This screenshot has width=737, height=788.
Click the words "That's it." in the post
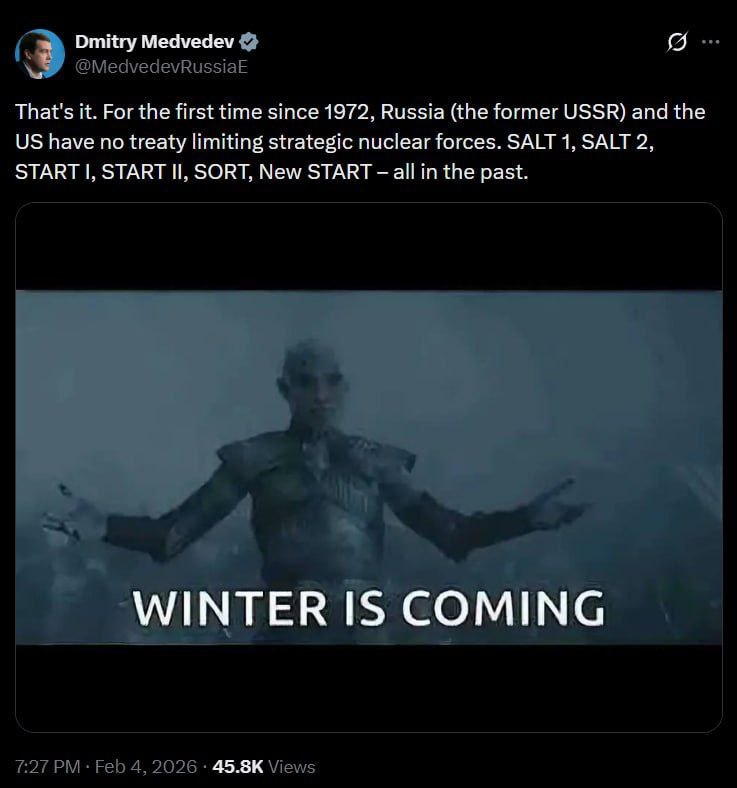(x=56, y=112)
